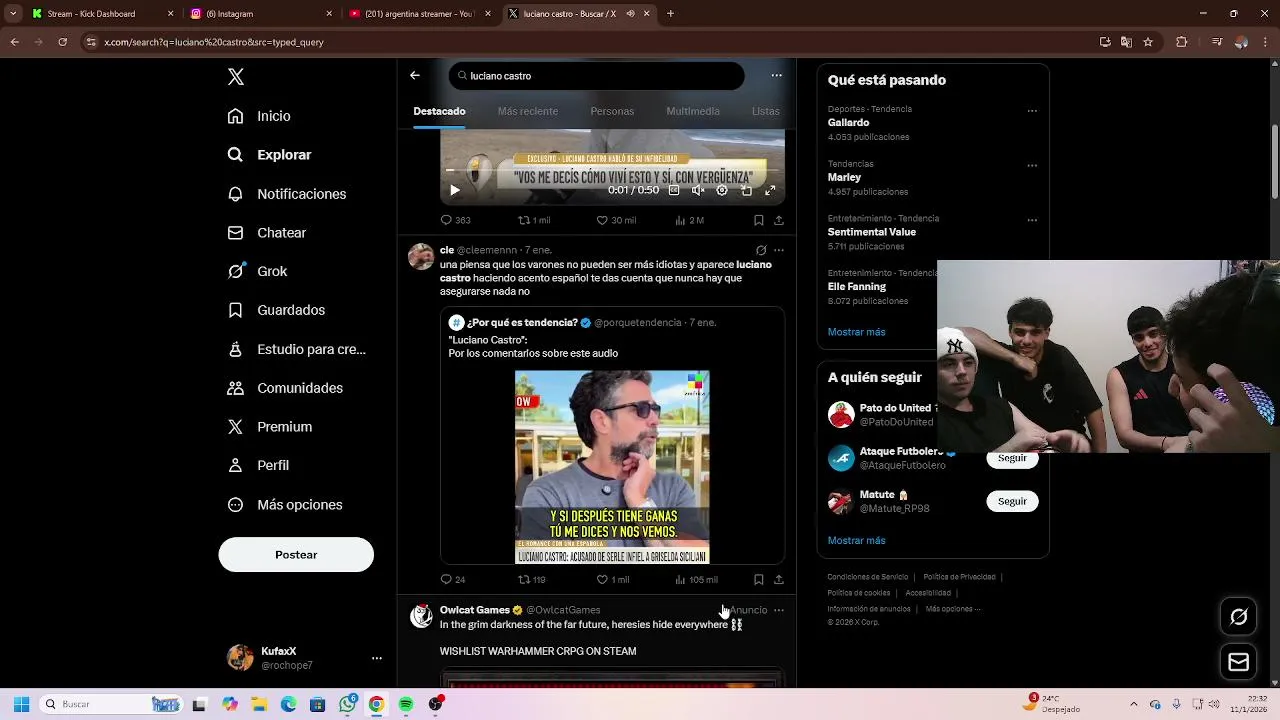The width and height of the screenshot is (1280, 720).
Task: Bookmark the video post with 30 mil likes
Action: 759,220
